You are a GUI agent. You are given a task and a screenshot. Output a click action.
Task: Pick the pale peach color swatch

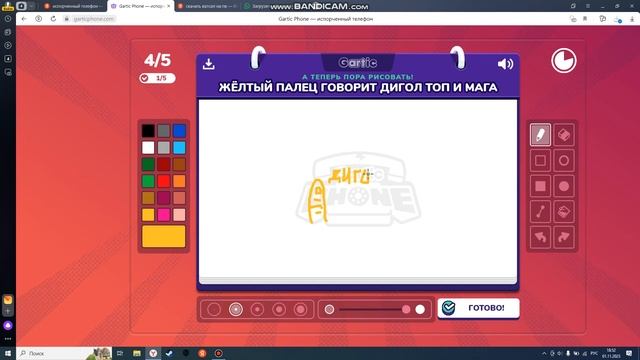(179, 215)
